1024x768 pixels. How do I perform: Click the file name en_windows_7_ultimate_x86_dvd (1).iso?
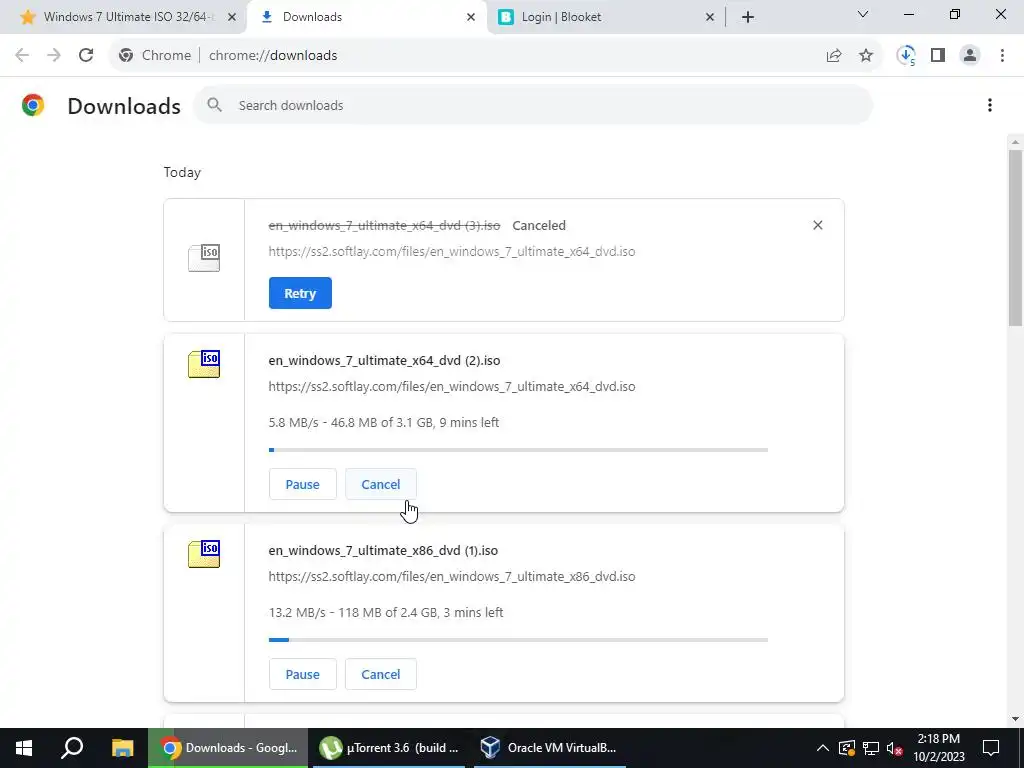point(383,551)
